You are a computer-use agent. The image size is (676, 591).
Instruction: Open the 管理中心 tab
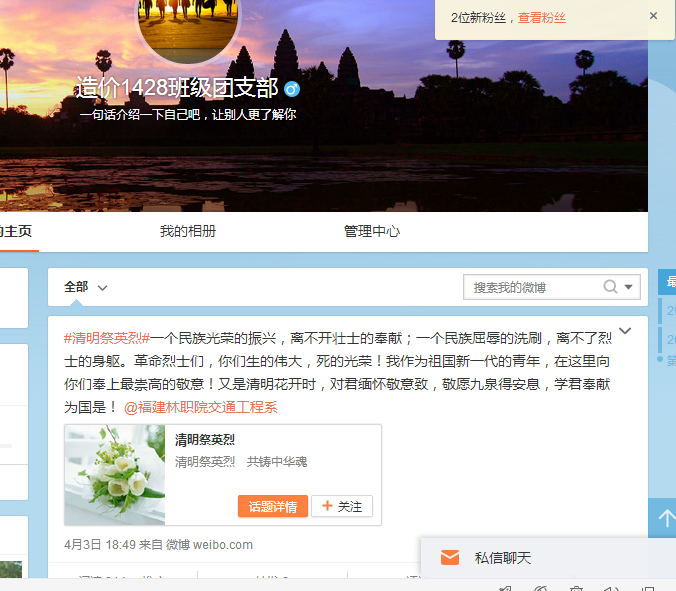(372, 231)
